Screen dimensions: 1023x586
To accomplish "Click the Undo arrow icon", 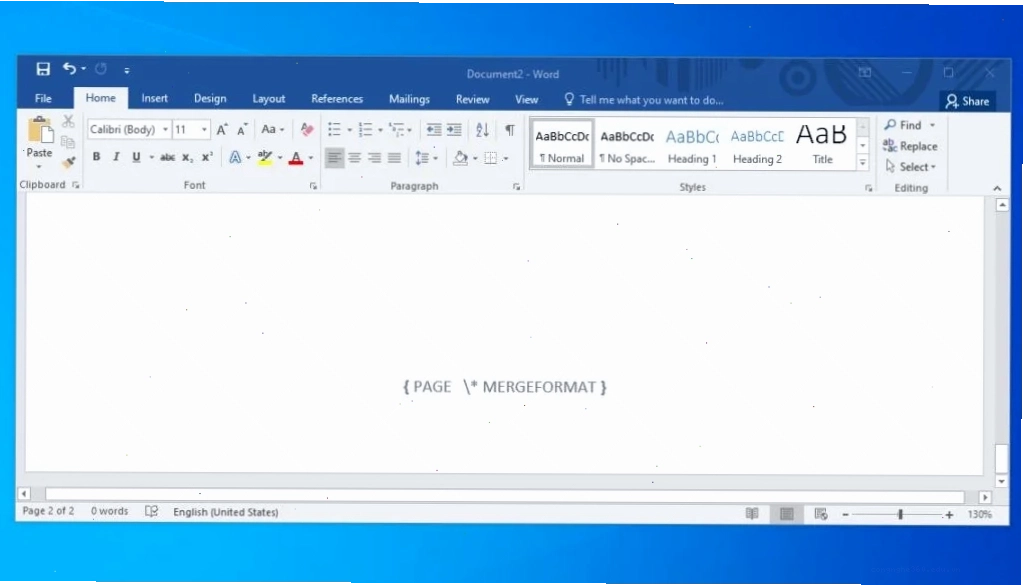I will [69, 69].
